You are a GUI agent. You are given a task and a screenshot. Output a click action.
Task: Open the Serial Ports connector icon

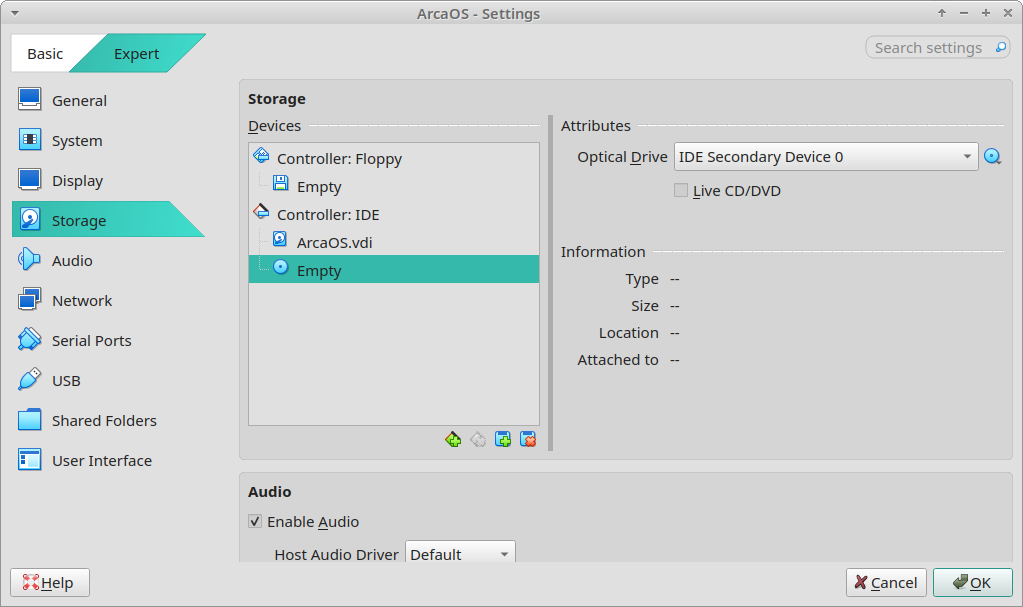coord(29,340)
